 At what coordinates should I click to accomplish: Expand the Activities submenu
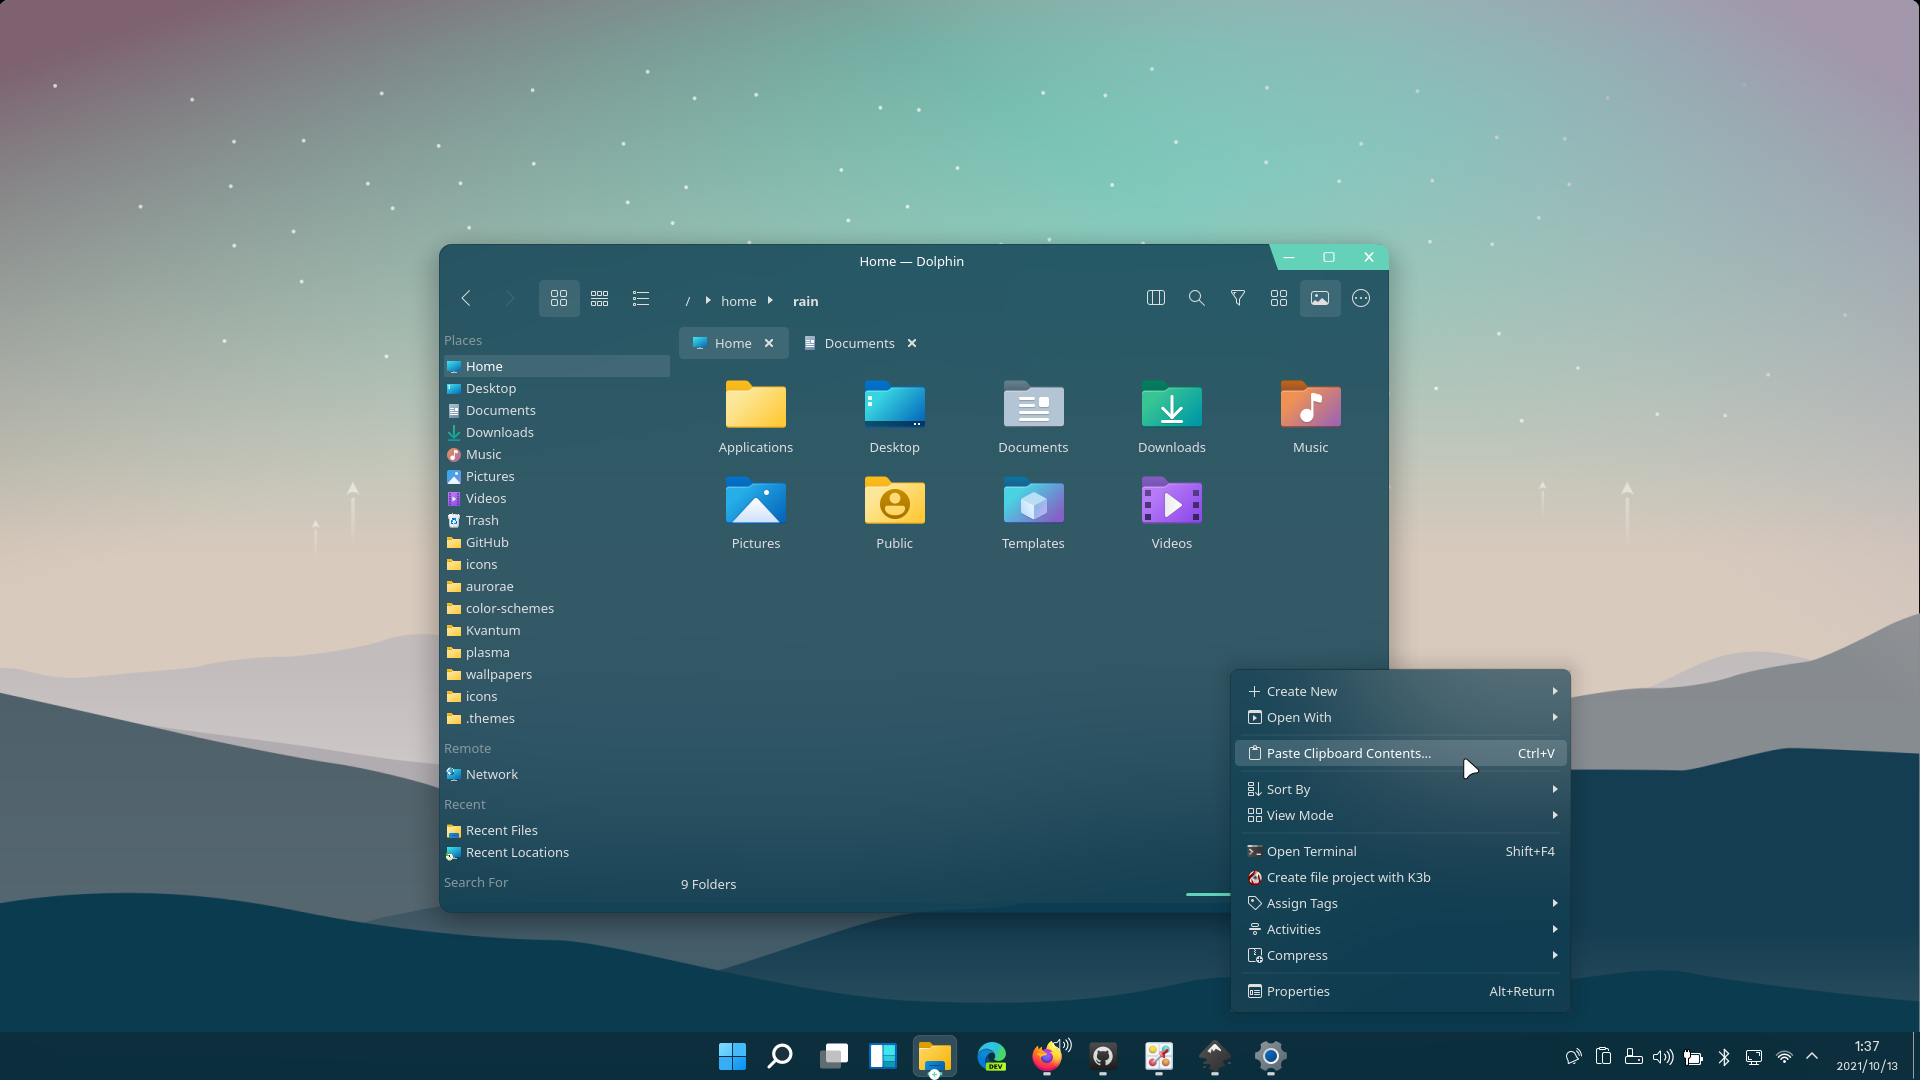pyautogui.click(x=1401, y=930)
